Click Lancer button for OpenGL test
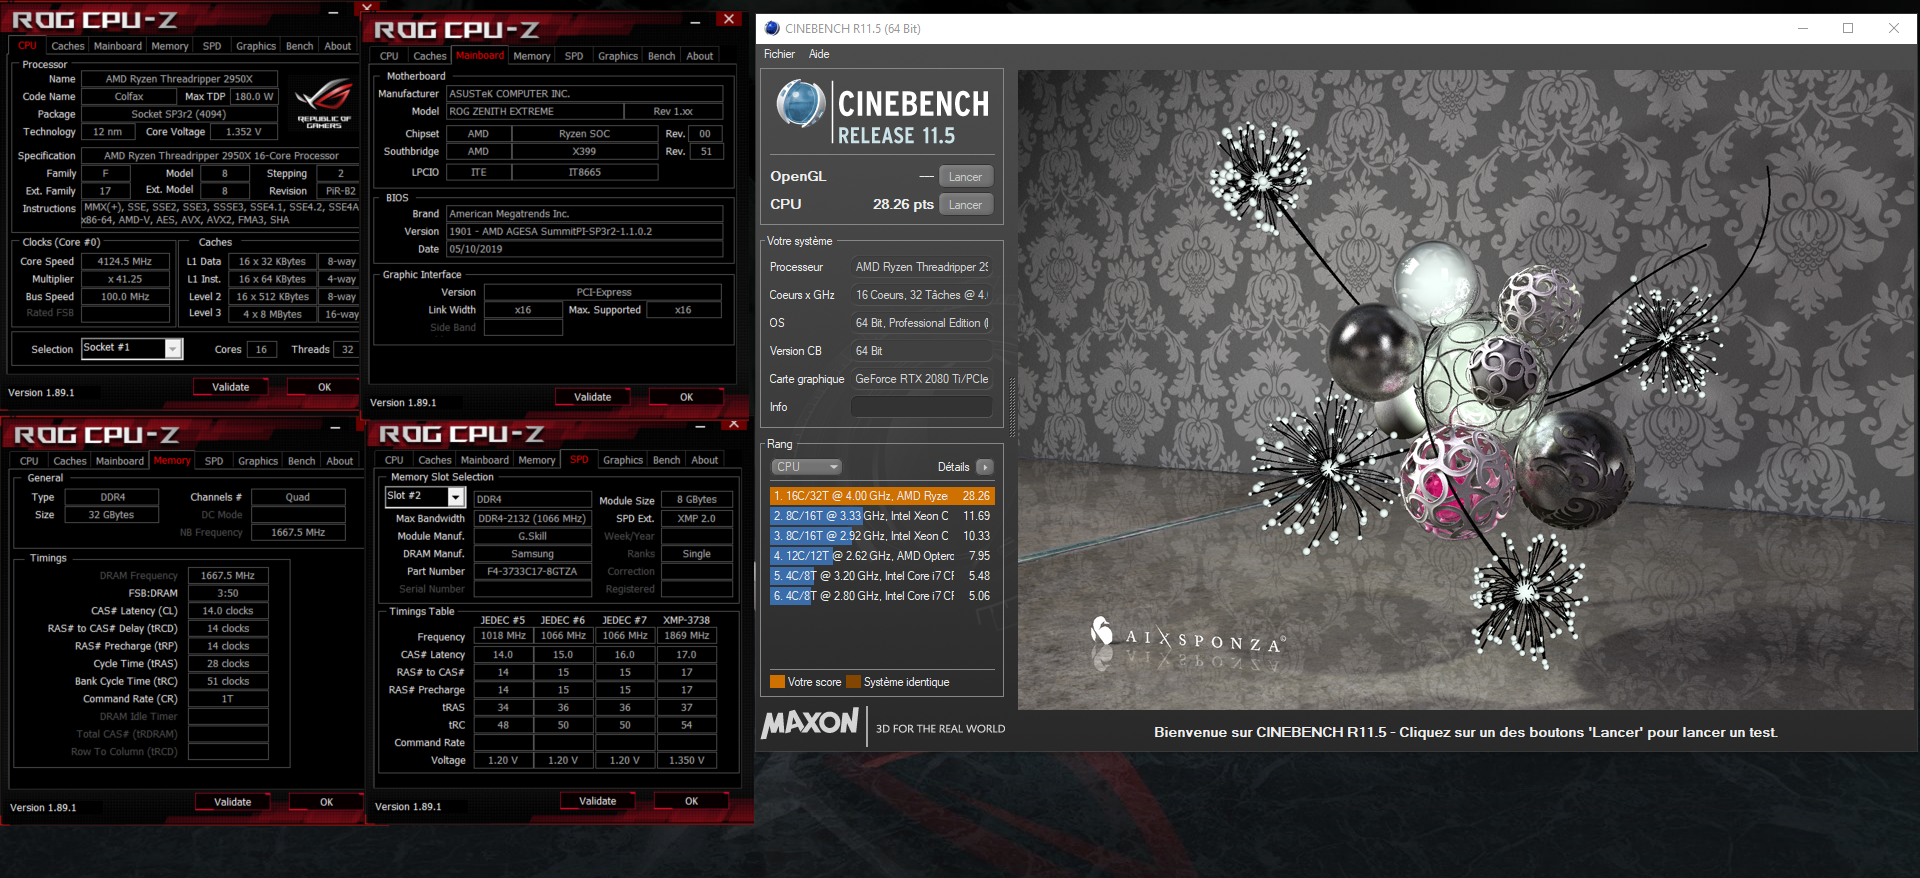Image resolution: width=1920 pixels, height=878 pixels. pyautogui.click(x=965, y=177)
